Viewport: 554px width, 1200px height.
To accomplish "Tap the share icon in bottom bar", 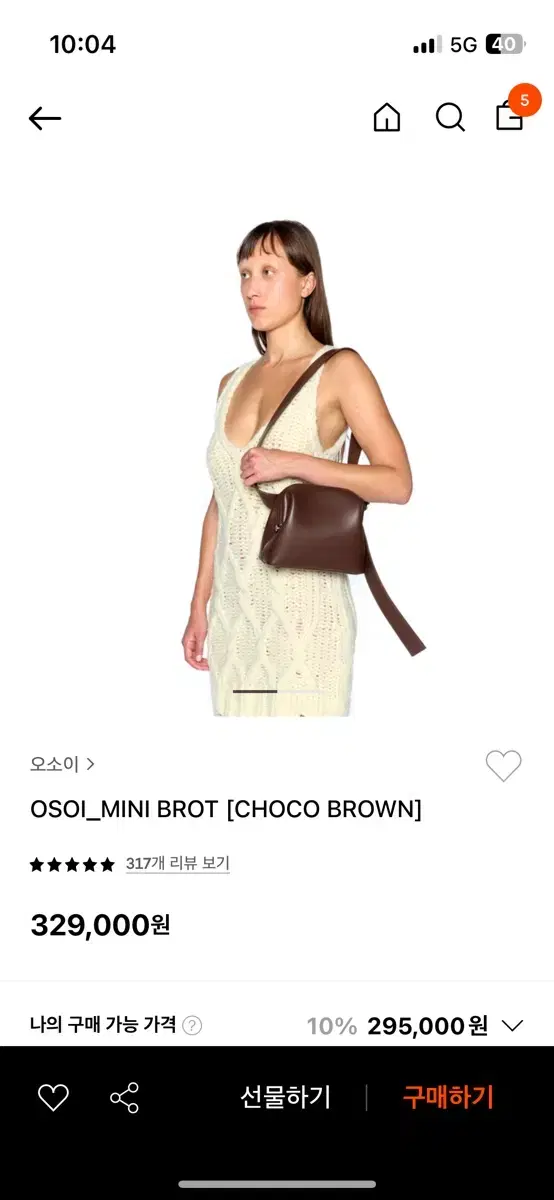I will coord(125,1098).
